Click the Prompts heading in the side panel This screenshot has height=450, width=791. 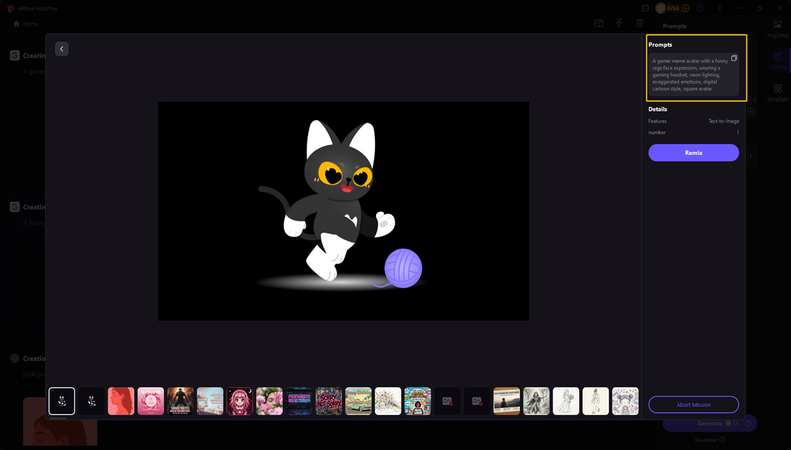click(x=660, y=45)
